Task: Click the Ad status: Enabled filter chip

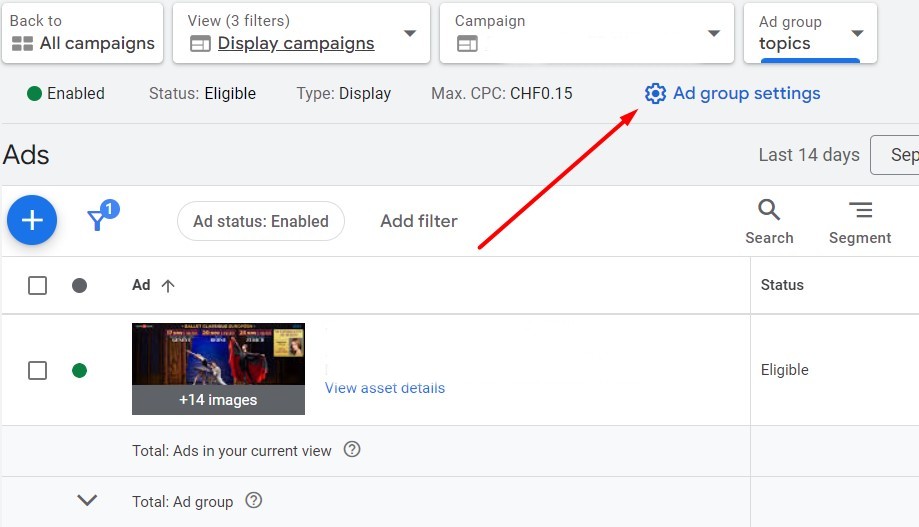Action: pyautogui.click(x=261, y=222)
